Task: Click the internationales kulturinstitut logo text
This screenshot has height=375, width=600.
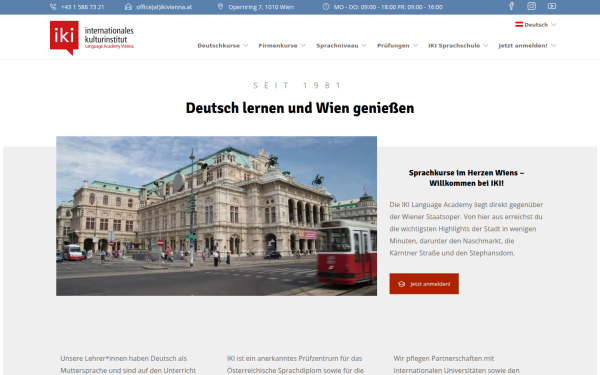Action: (x=109, y=38)
